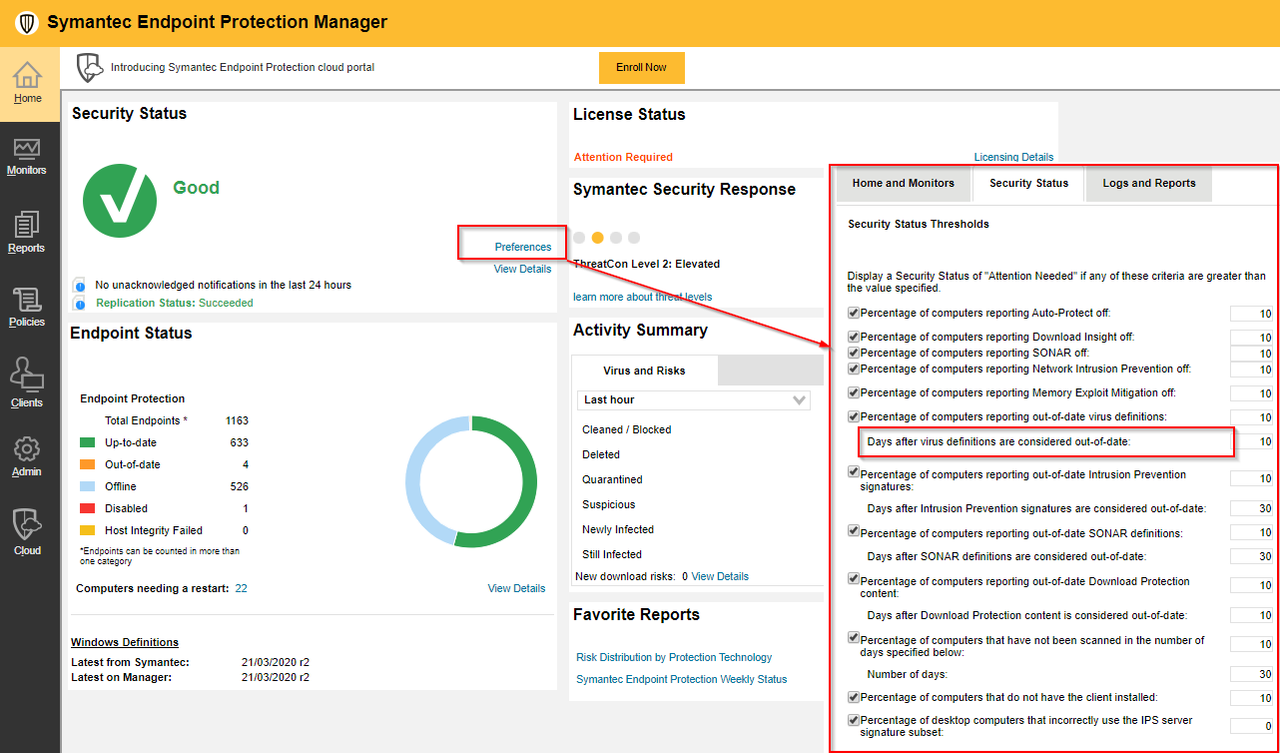This screenshot has height=753, width=1280.
Task: Click info icon beside Replication Status
Action: (x=79, y=303)
